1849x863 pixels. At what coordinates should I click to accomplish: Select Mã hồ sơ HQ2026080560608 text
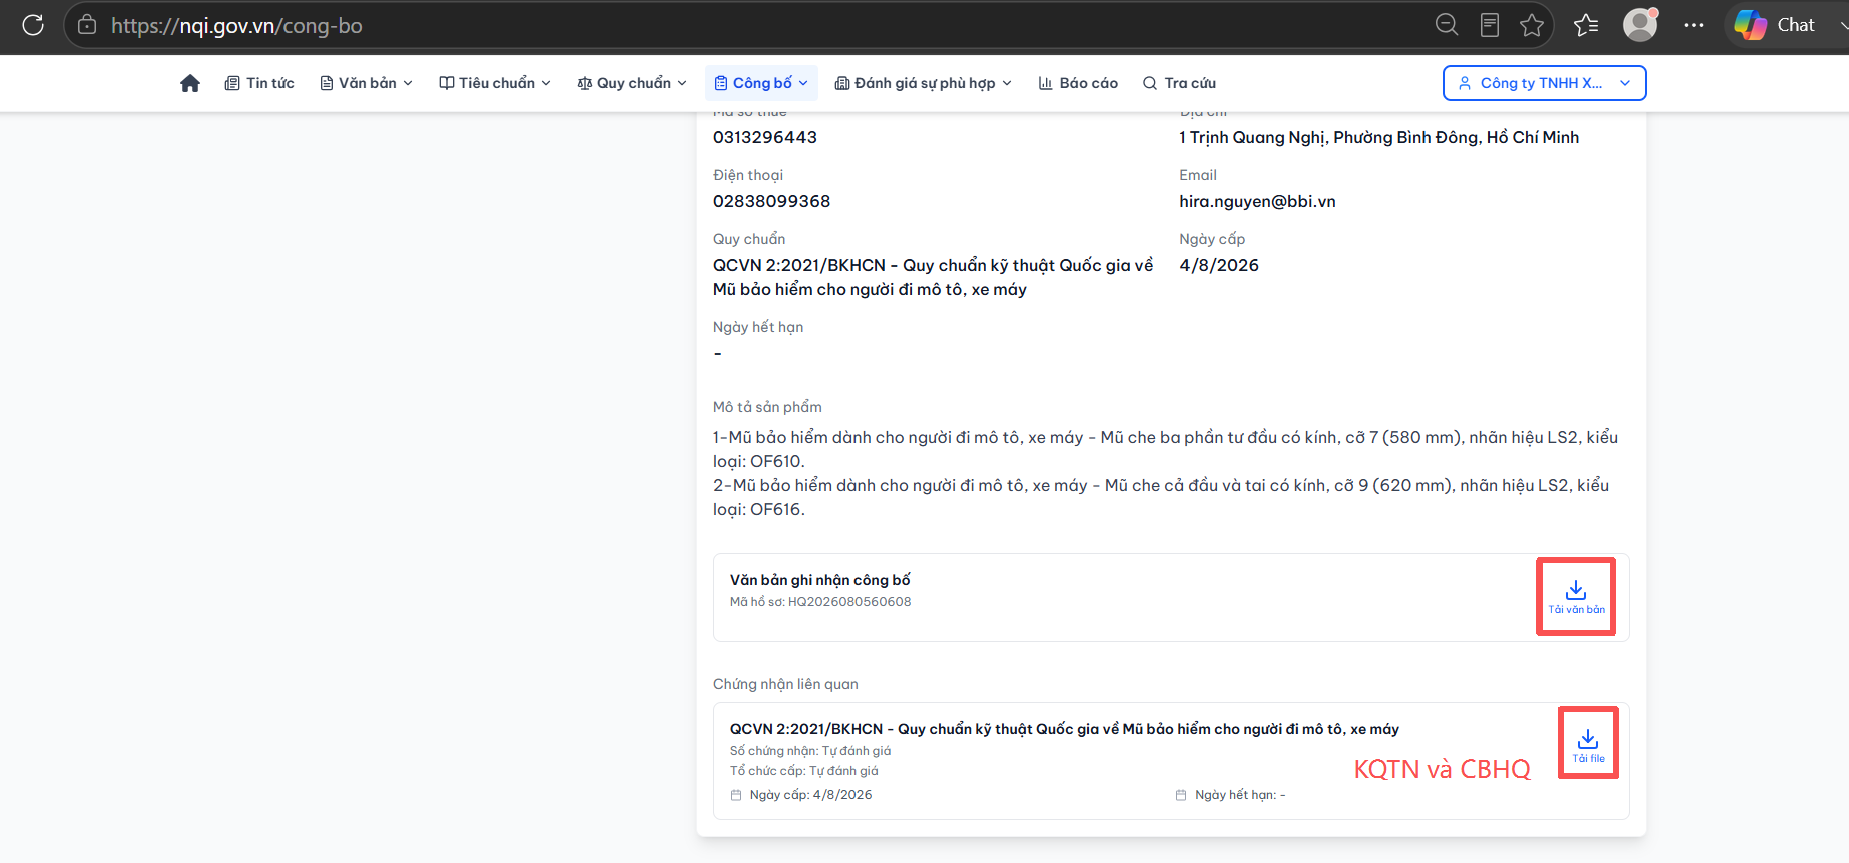tap(820, 602)
